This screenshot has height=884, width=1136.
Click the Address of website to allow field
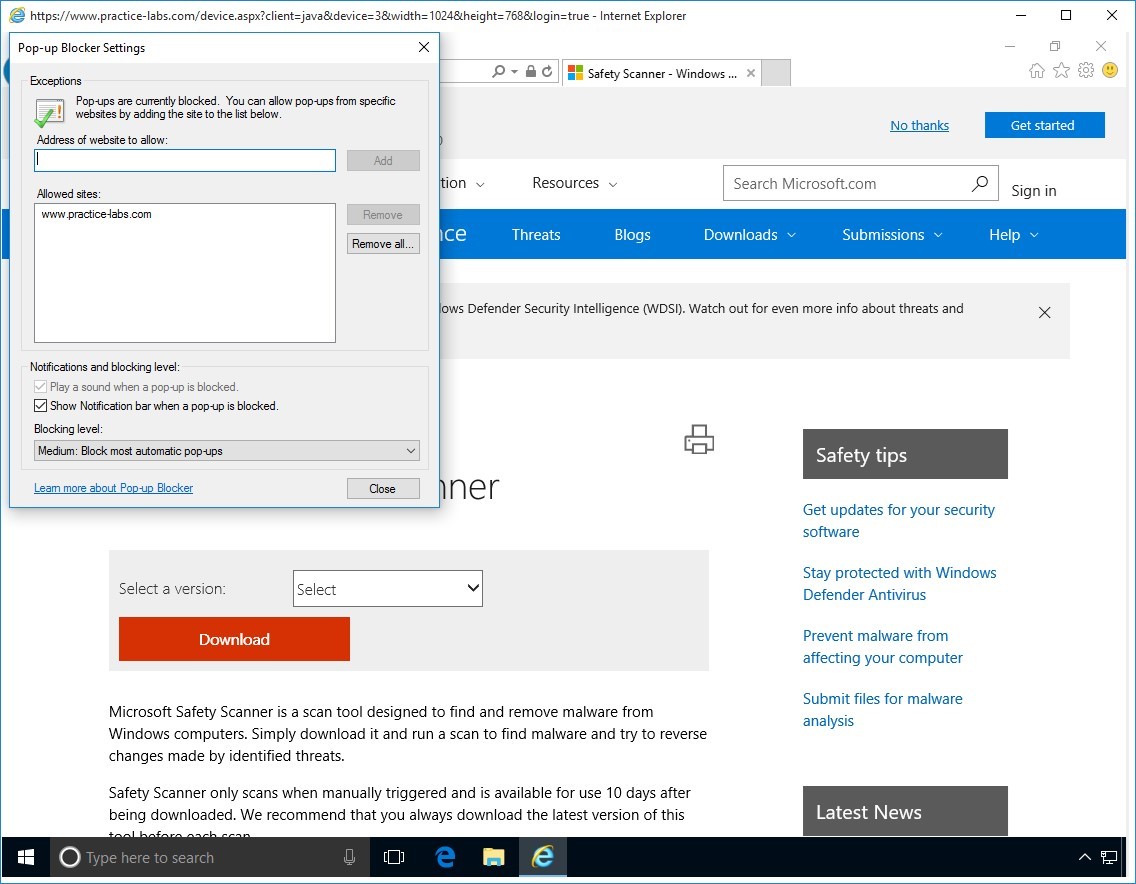coord(185,160)
